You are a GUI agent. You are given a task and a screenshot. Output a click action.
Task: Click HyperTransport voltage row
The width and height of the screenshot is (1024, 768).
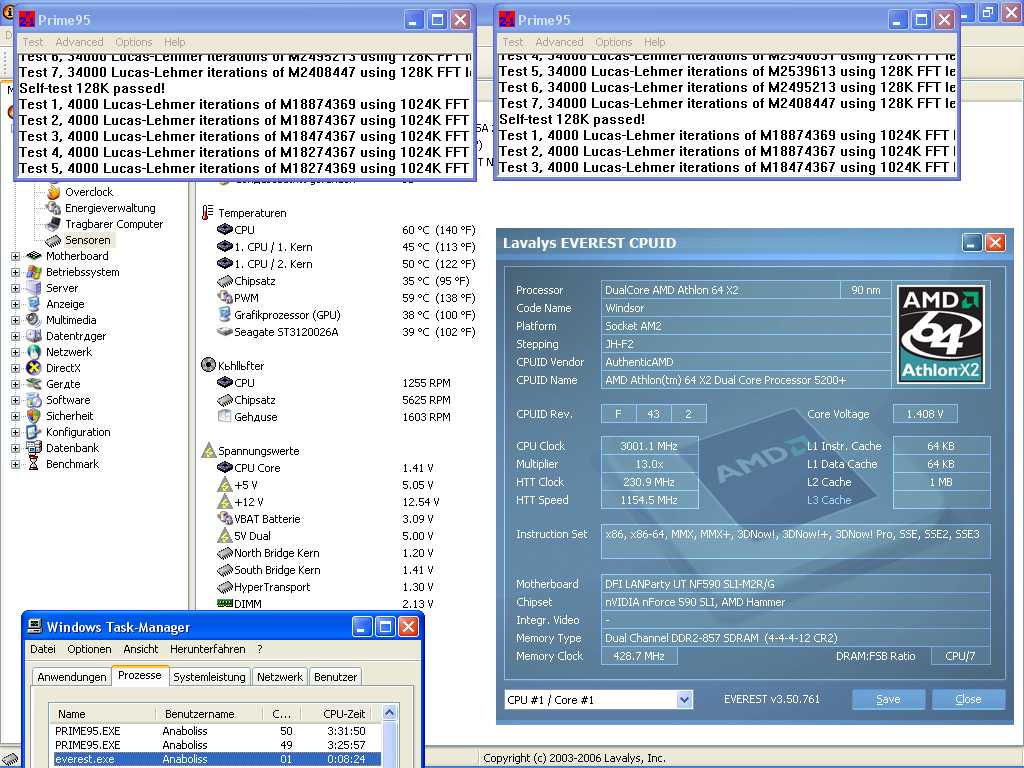click(x=325, y=587)
